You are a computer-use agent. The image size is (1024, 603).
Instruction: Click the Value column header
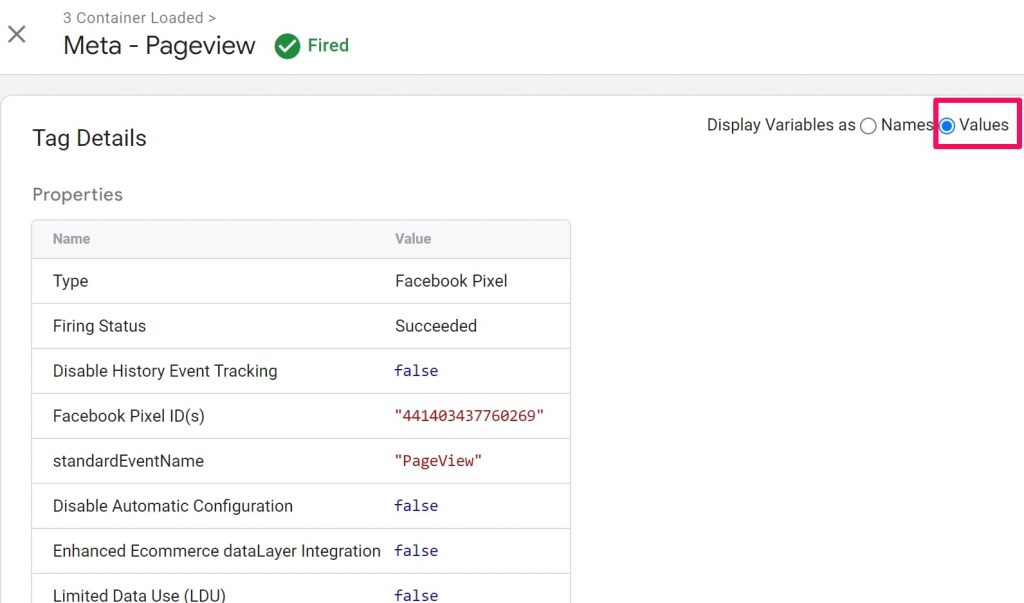point(413,239)
